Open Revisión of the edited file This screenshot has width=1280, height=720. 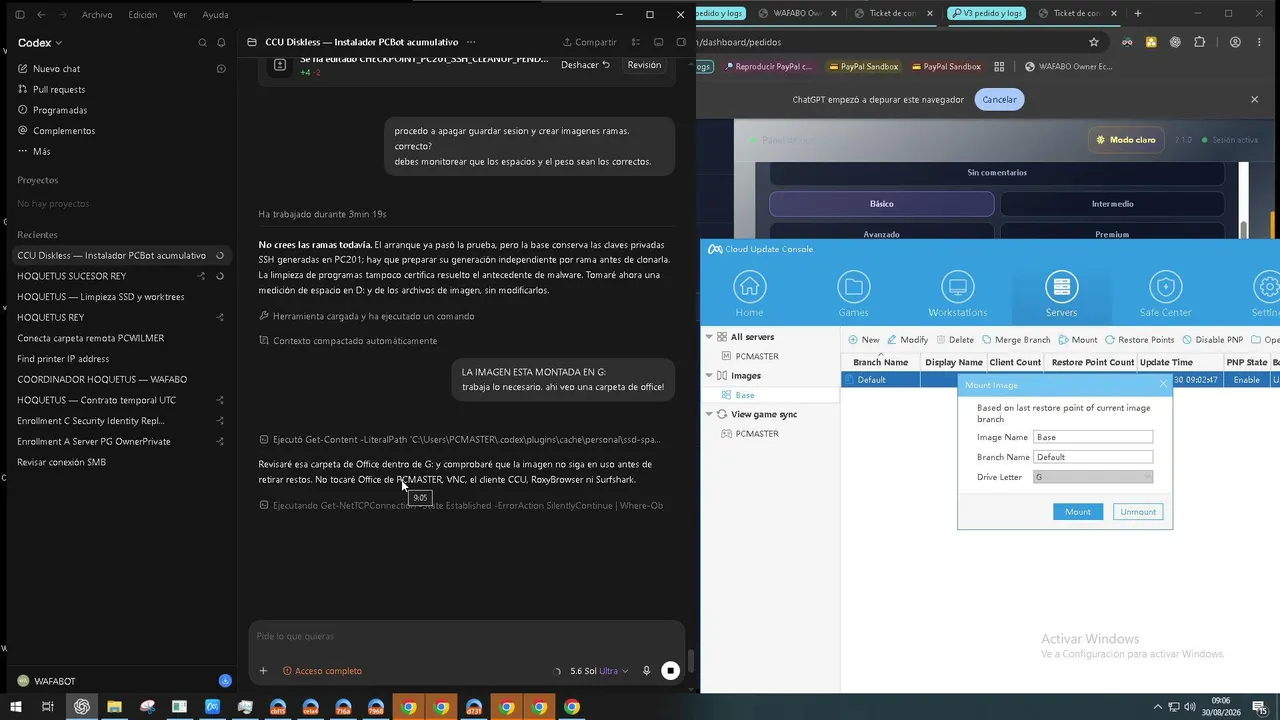click(x=644, y=65)
